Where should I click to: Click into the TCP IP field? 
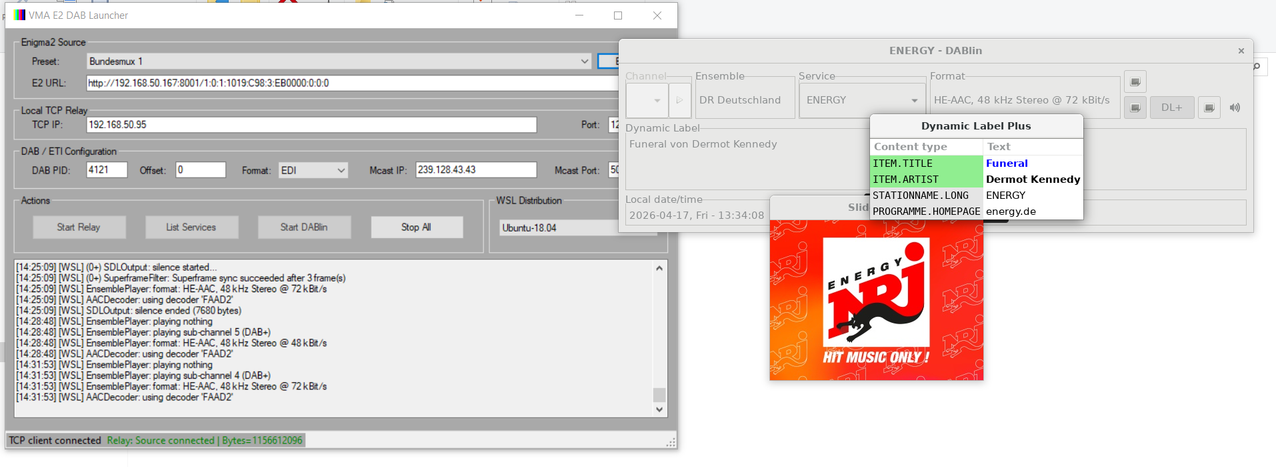pyautogui.click(x=311, y=125)
